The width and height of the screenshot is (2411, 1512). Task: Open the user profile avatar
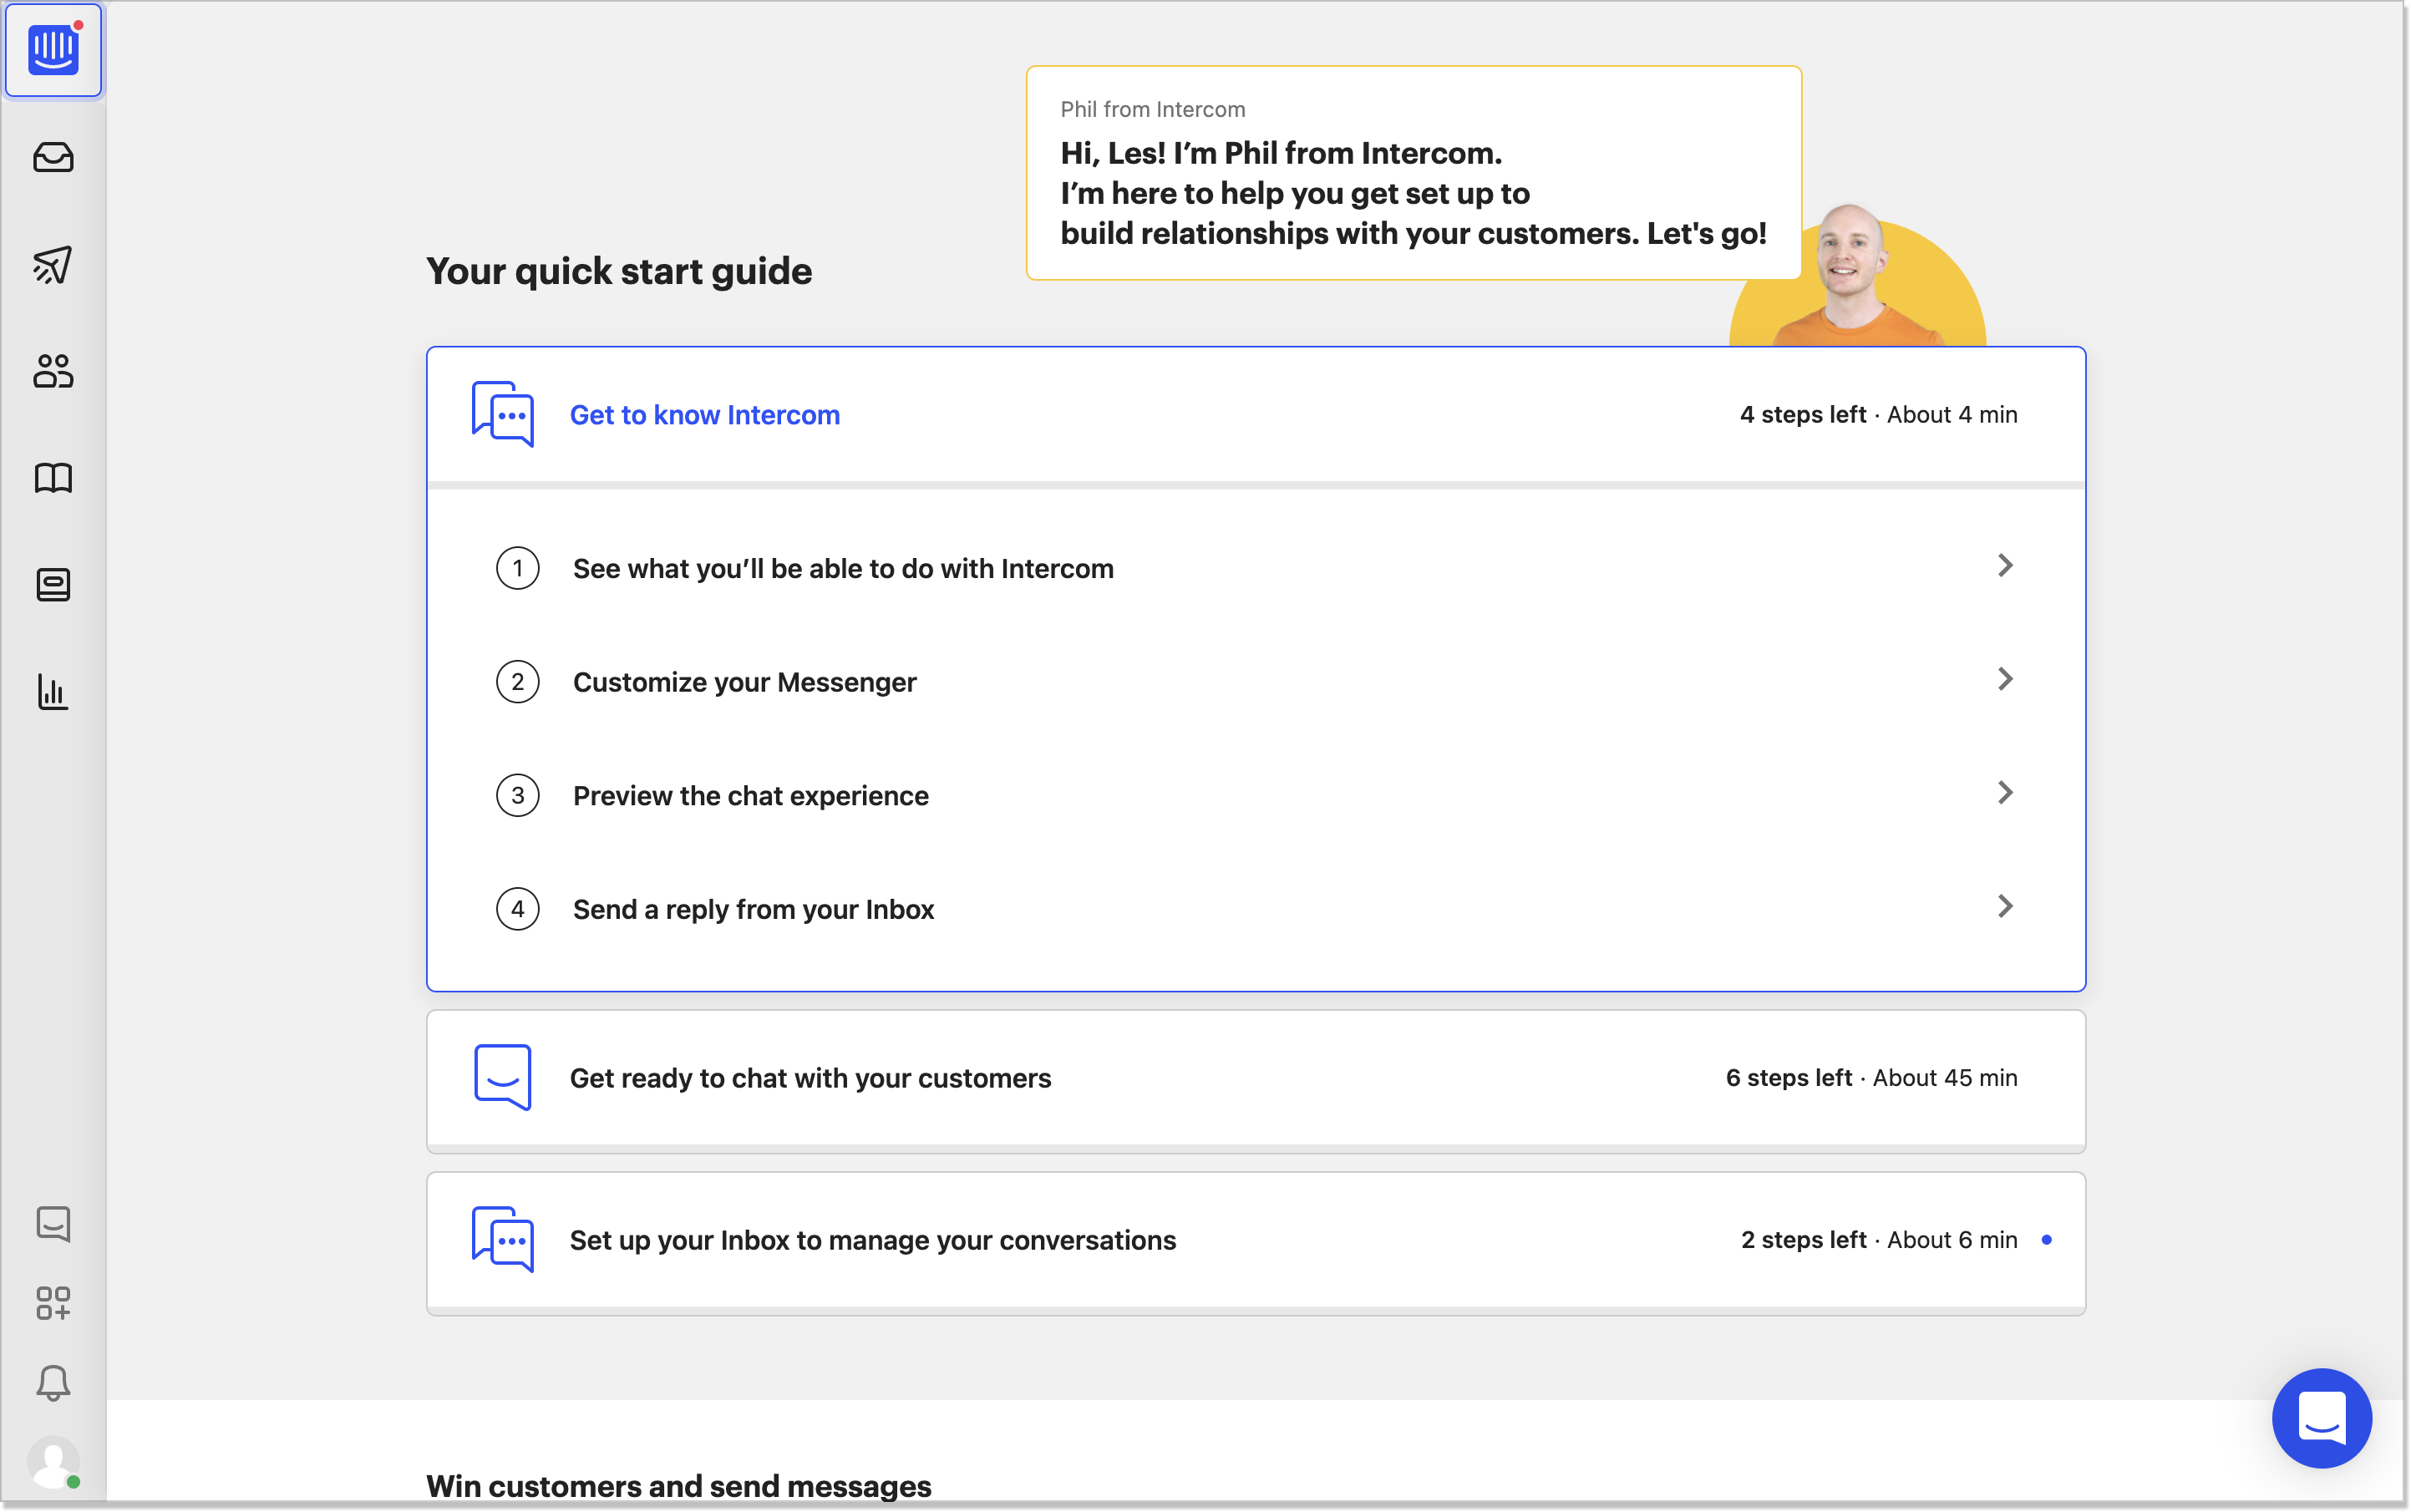pyautogui.click(x=53, y=1463)
